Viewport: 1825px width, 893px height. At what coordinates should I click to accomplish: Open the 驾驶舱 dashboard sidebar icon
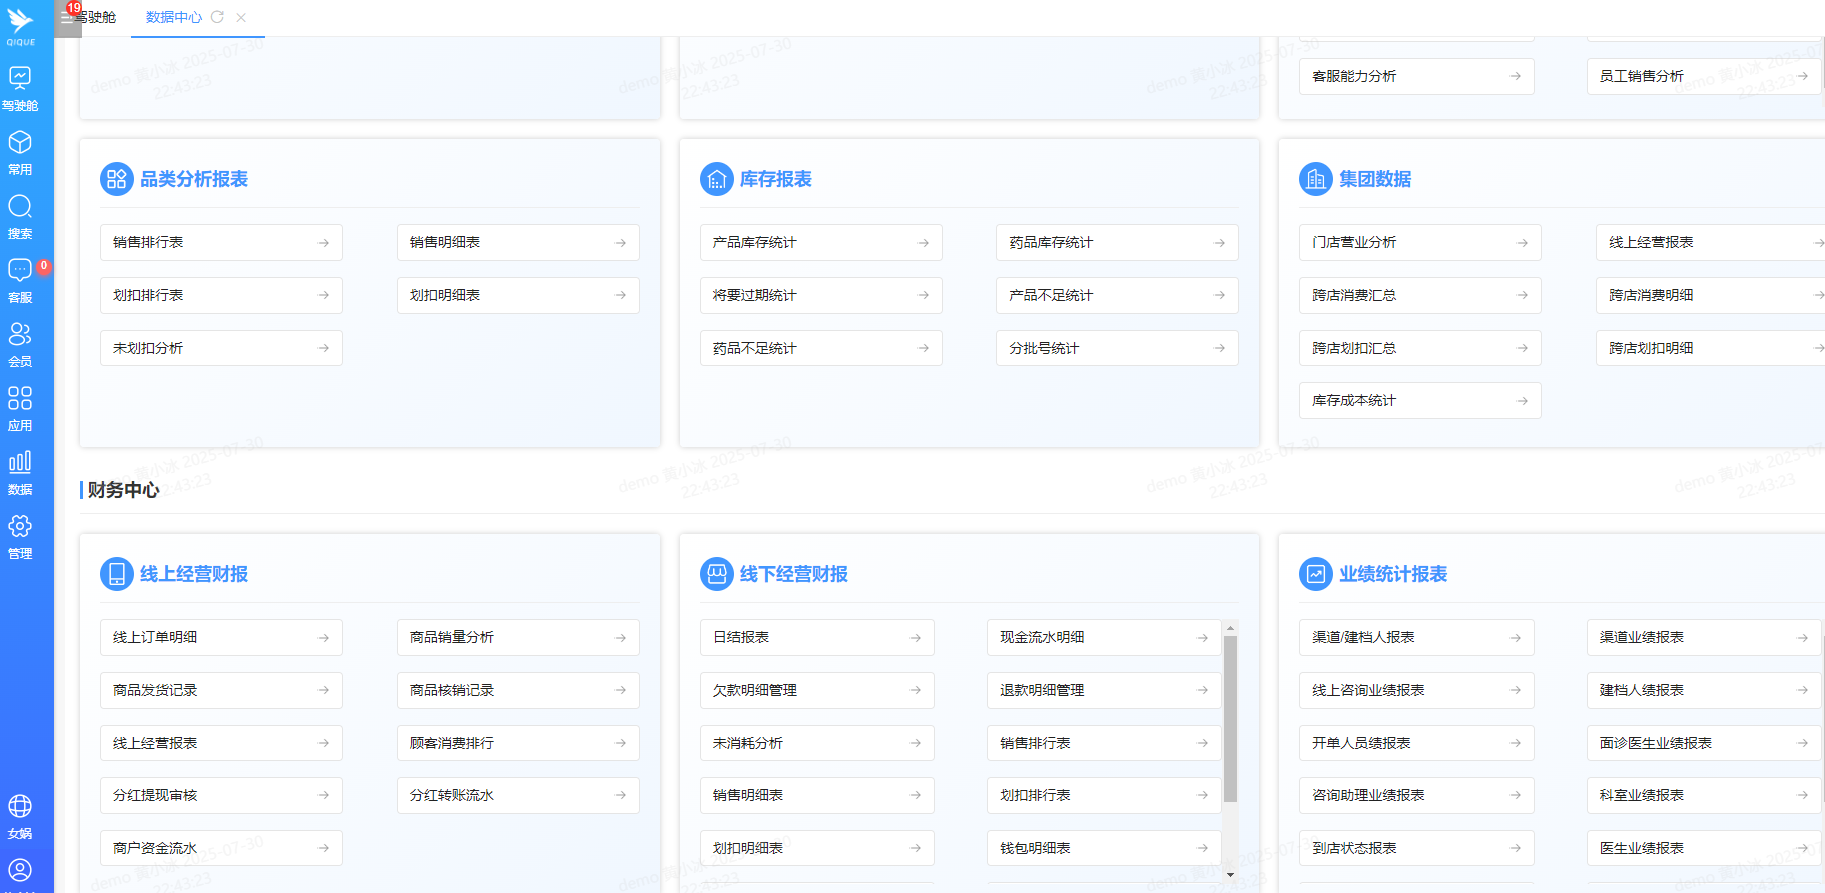pos(20,78)
